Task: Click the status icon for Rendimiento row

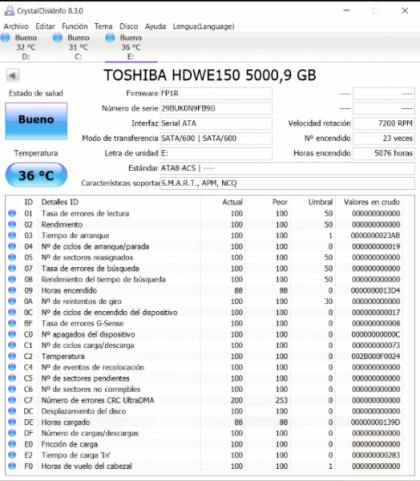Action: point(12,224)
